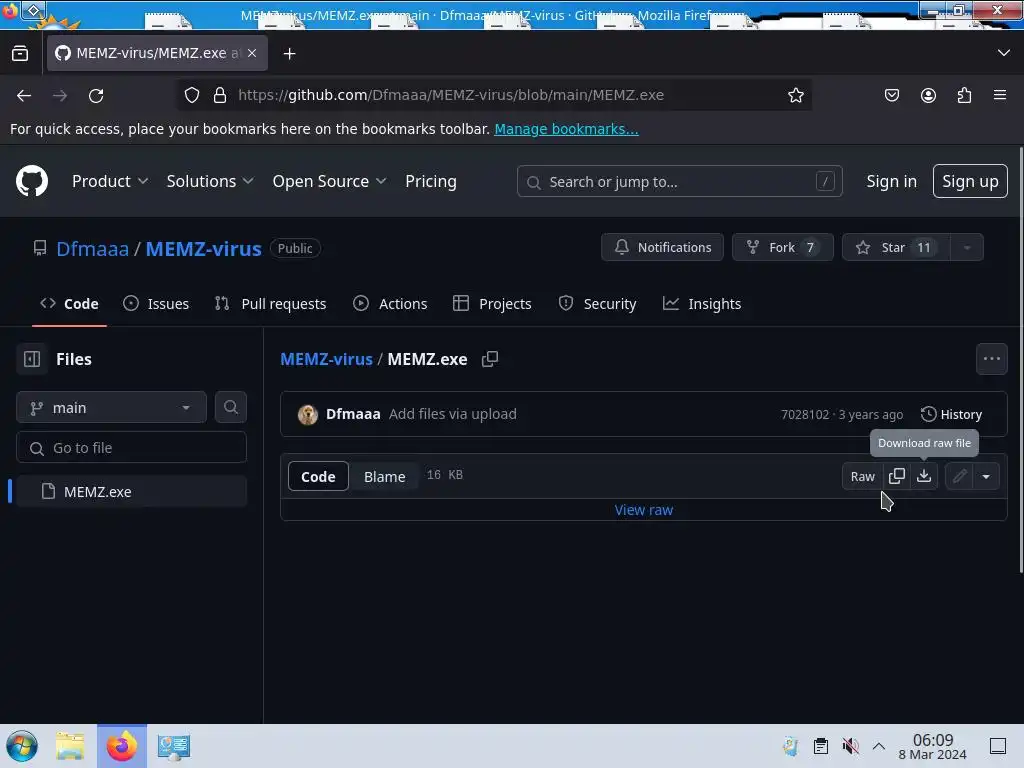This screenshot has width=1024, height=768.
Task: Open the clipboard tray icon
Action: click(821, 746)
